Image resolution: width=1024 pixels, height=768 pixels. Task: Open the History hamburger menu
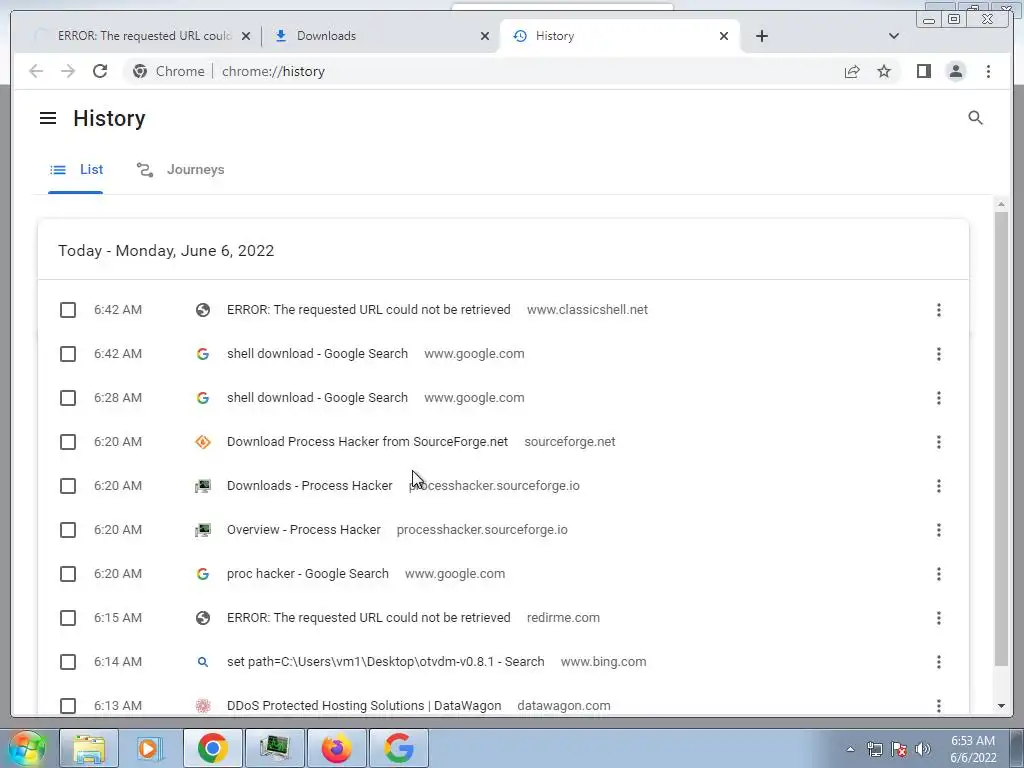click(x=48, y=118)
